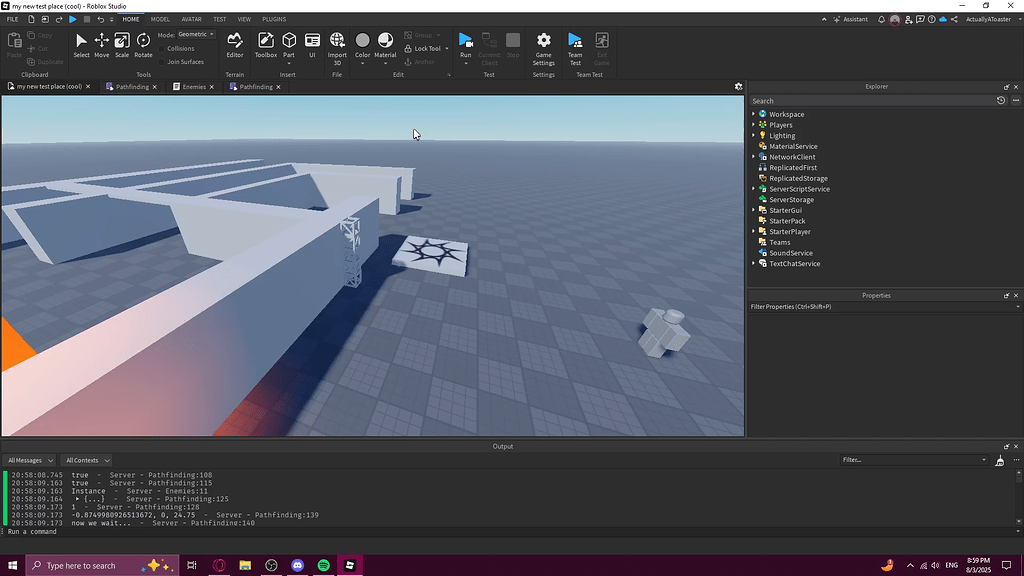Switch to the VIEW ribbon tab

coord(244,20)
